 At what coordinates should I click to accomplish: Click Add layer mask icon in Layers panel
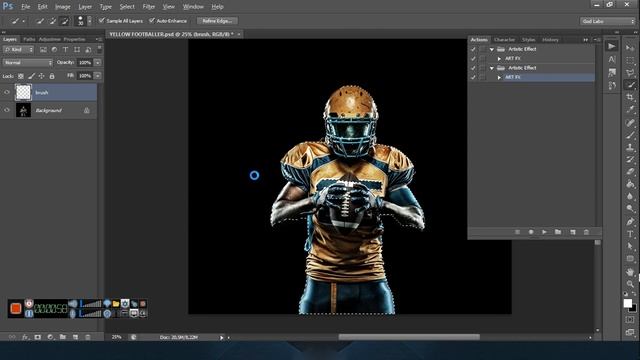coord(38,337)
